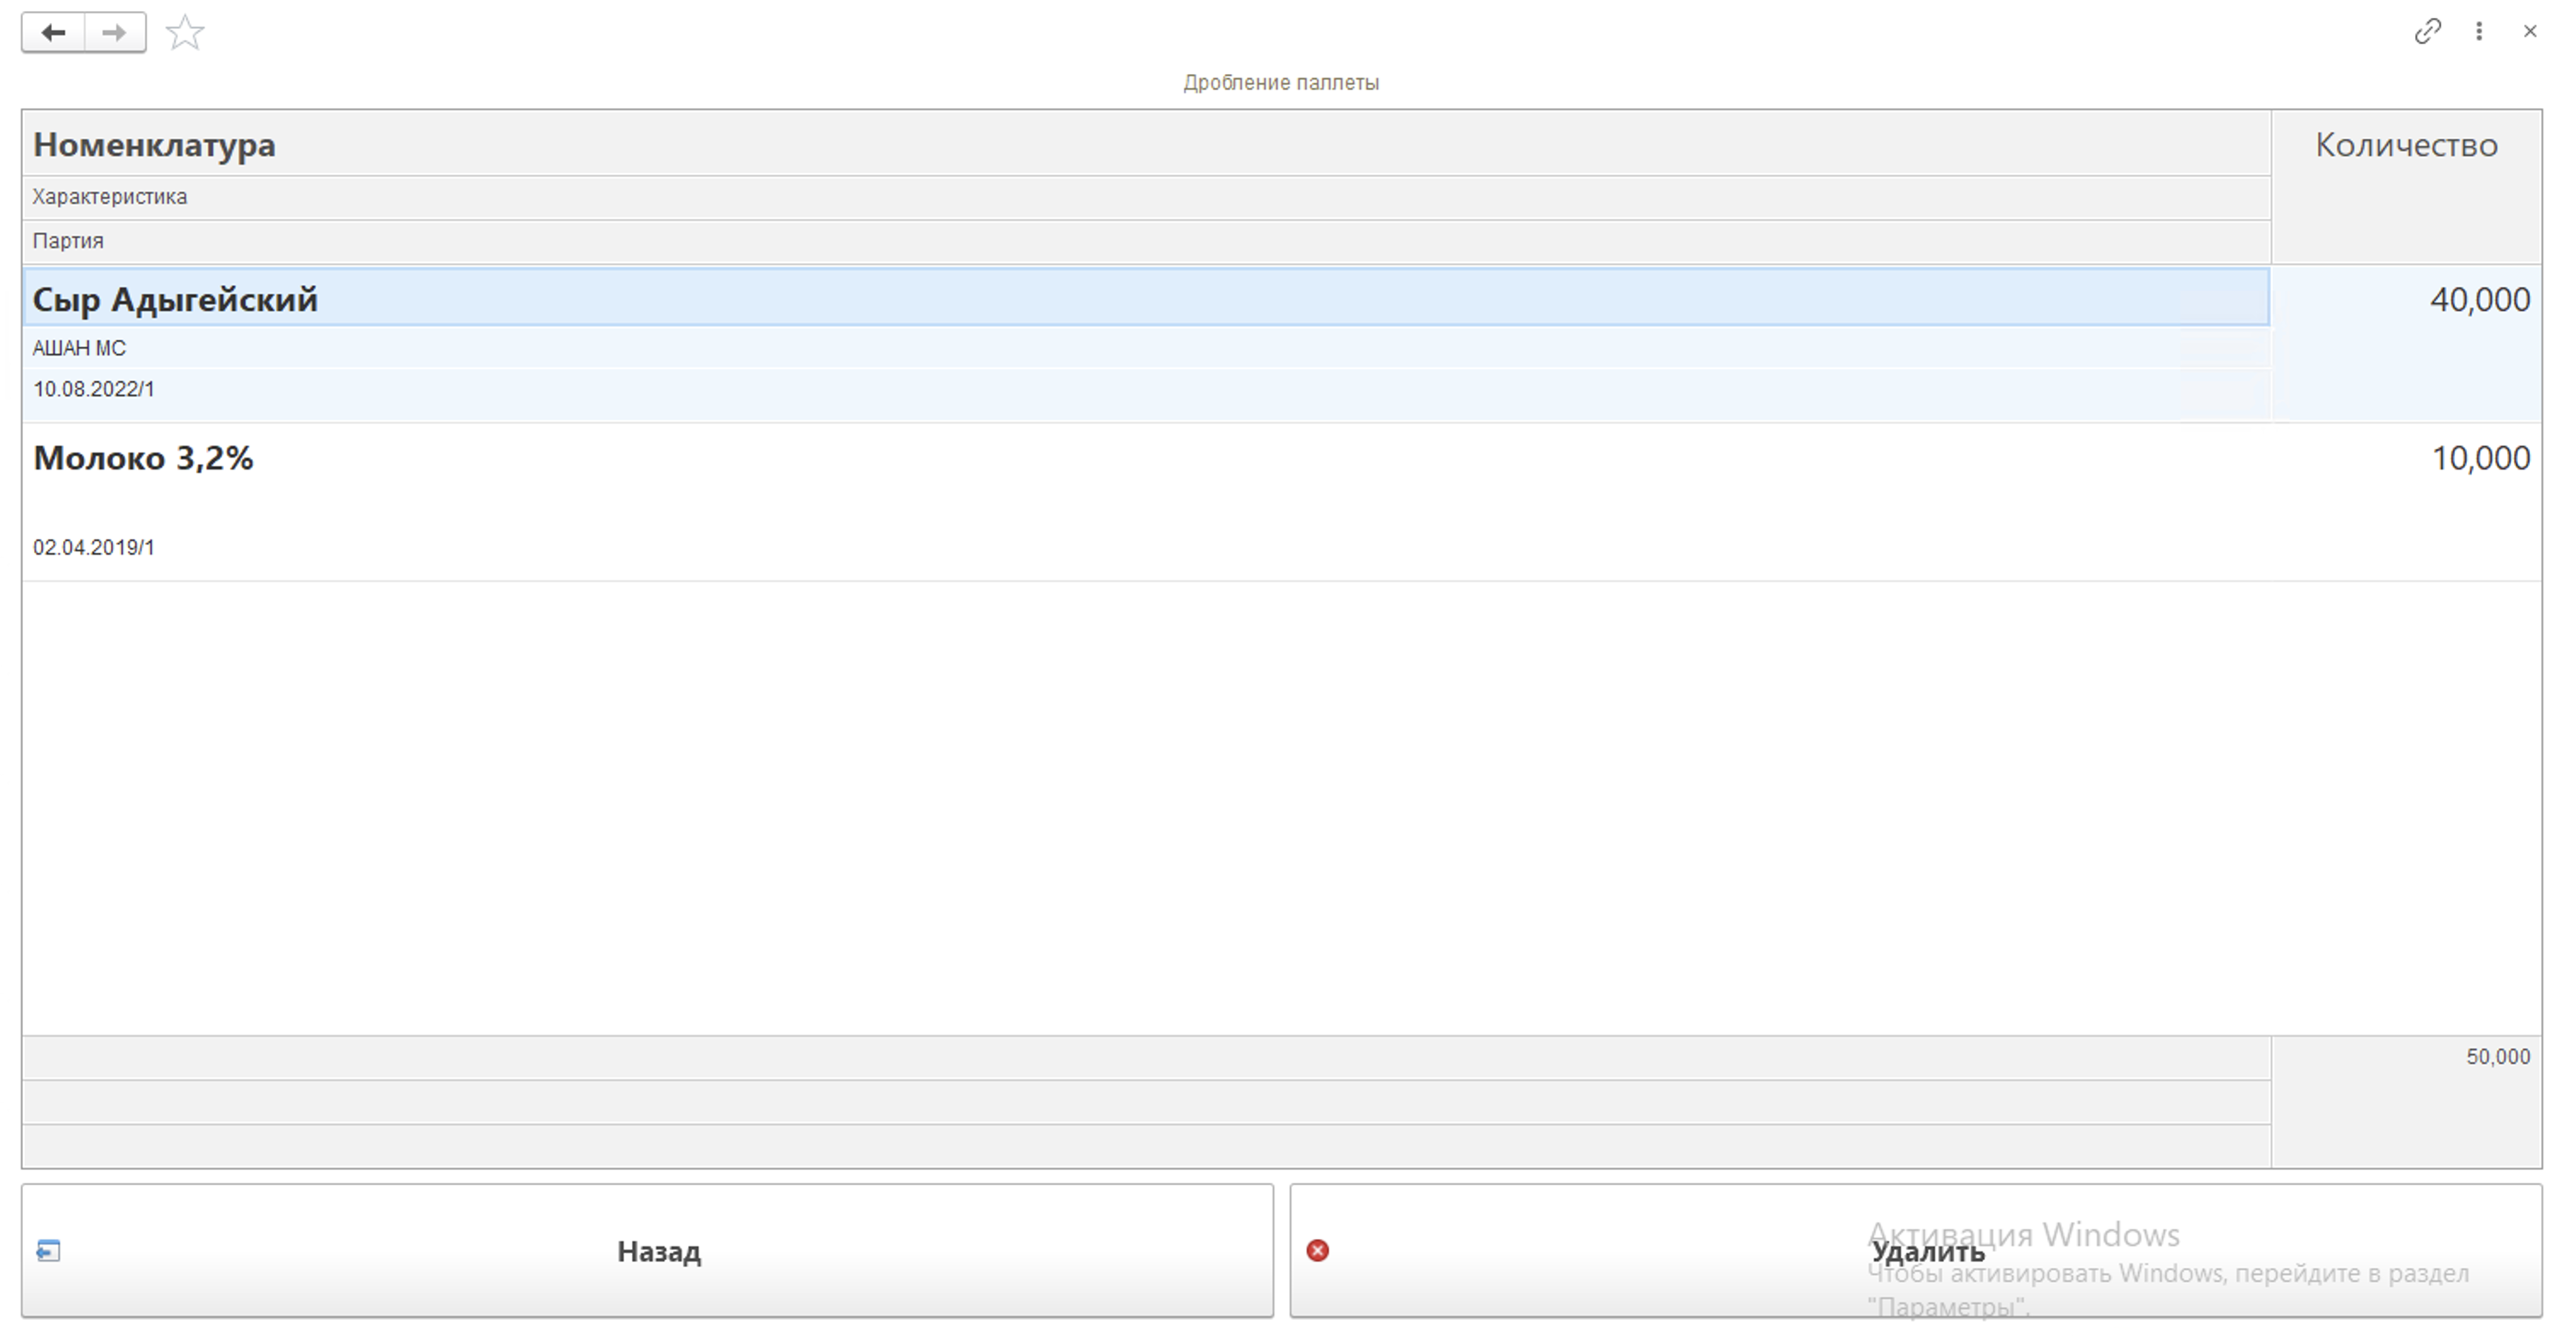The width and height of the screenshot is (2576, 1336).
Task: Click the Номенклатура column header
Action: click(x=154, y=145)
